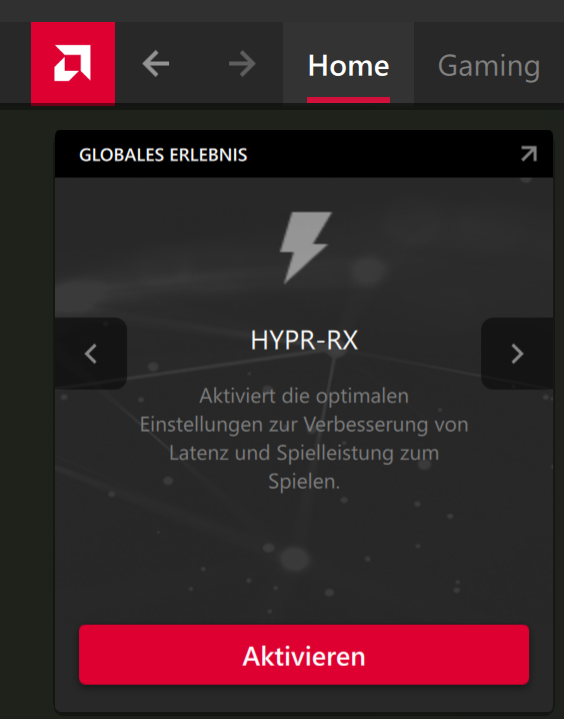Screen dimensions: 564x719
Task: Activate HYPR-RX with the Aktivieren button
Action: click(304, 655)
